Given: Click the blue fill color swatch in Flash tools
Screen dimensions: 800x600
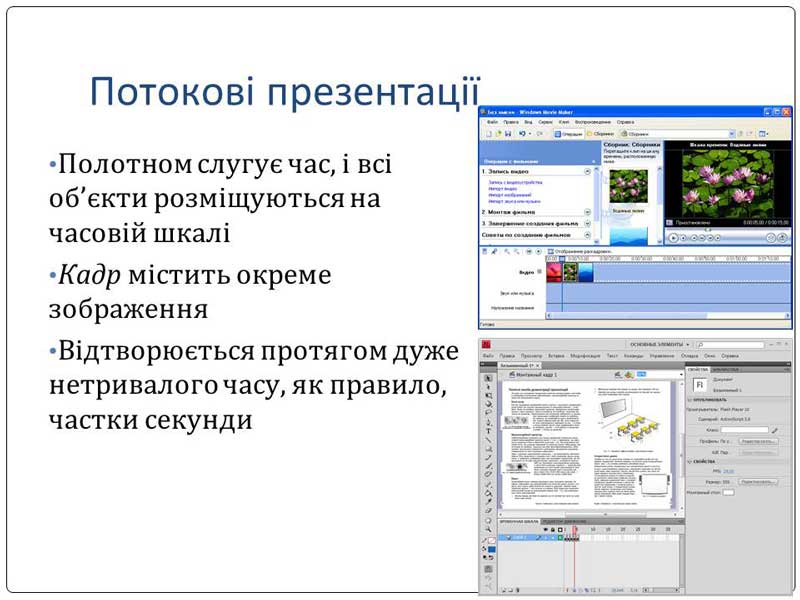Looking at the screenshot, I should 491,550.
